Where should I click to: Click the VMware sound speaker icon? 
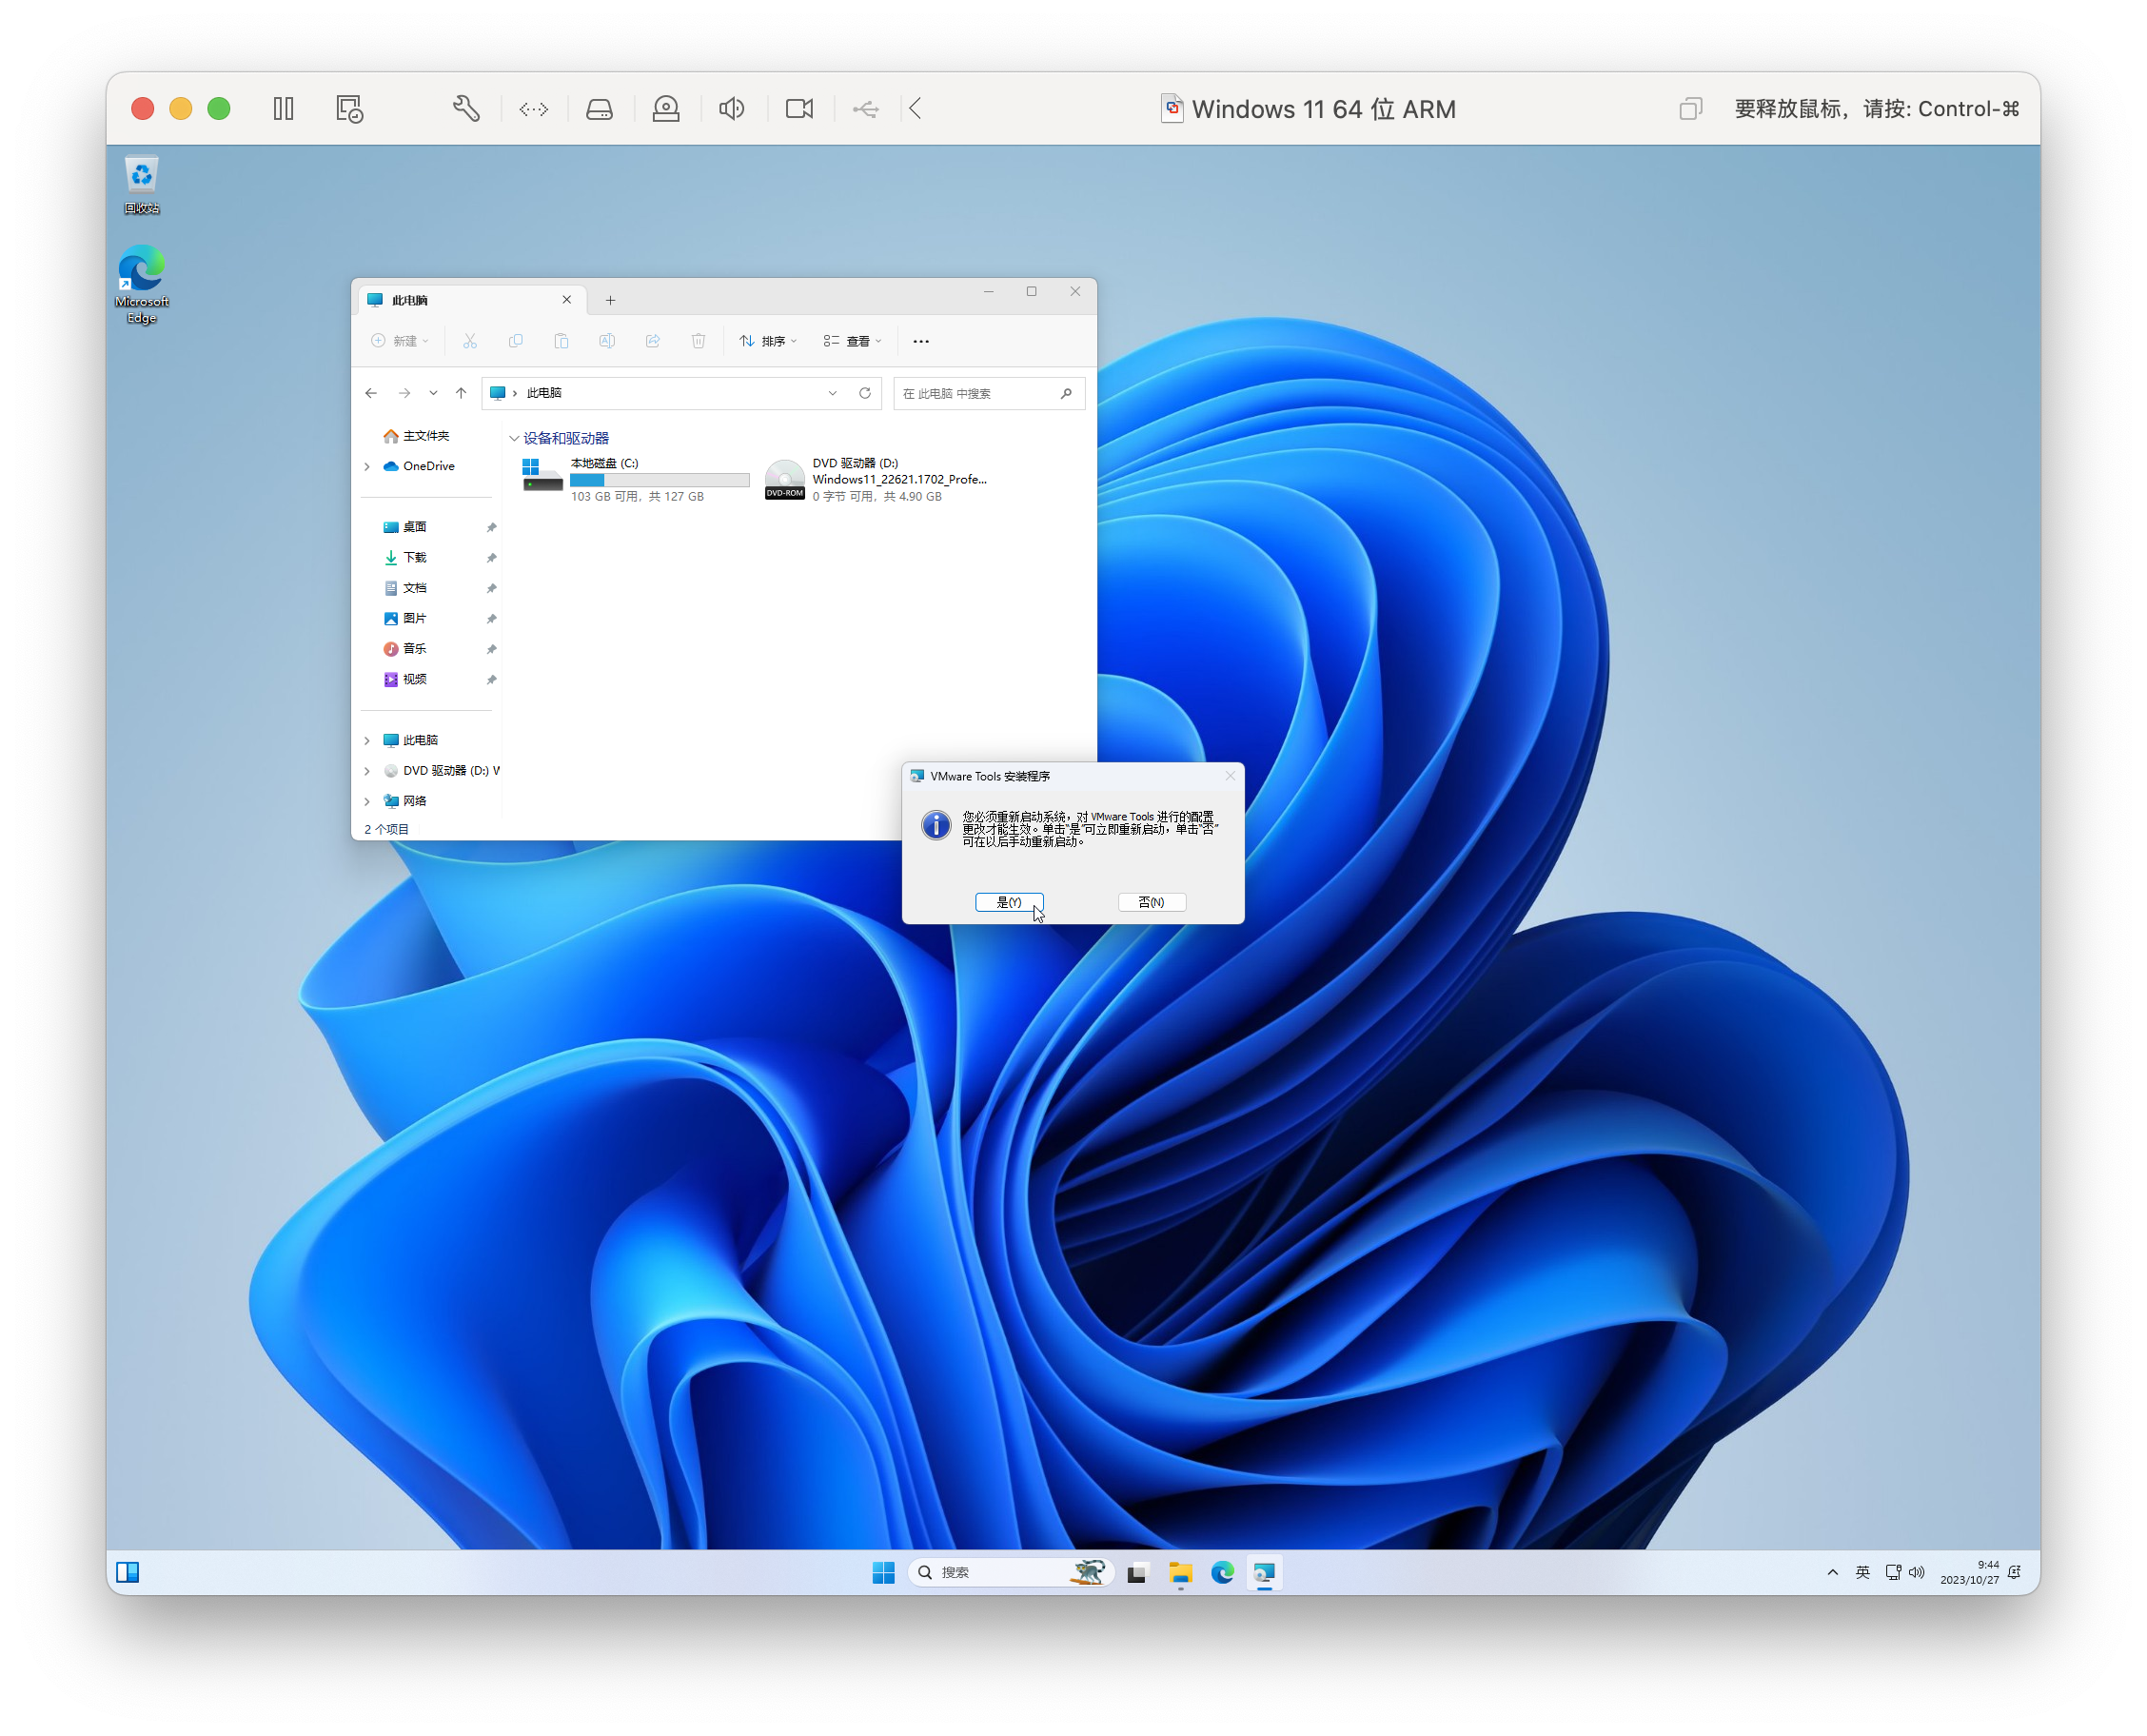pos(732,109)
